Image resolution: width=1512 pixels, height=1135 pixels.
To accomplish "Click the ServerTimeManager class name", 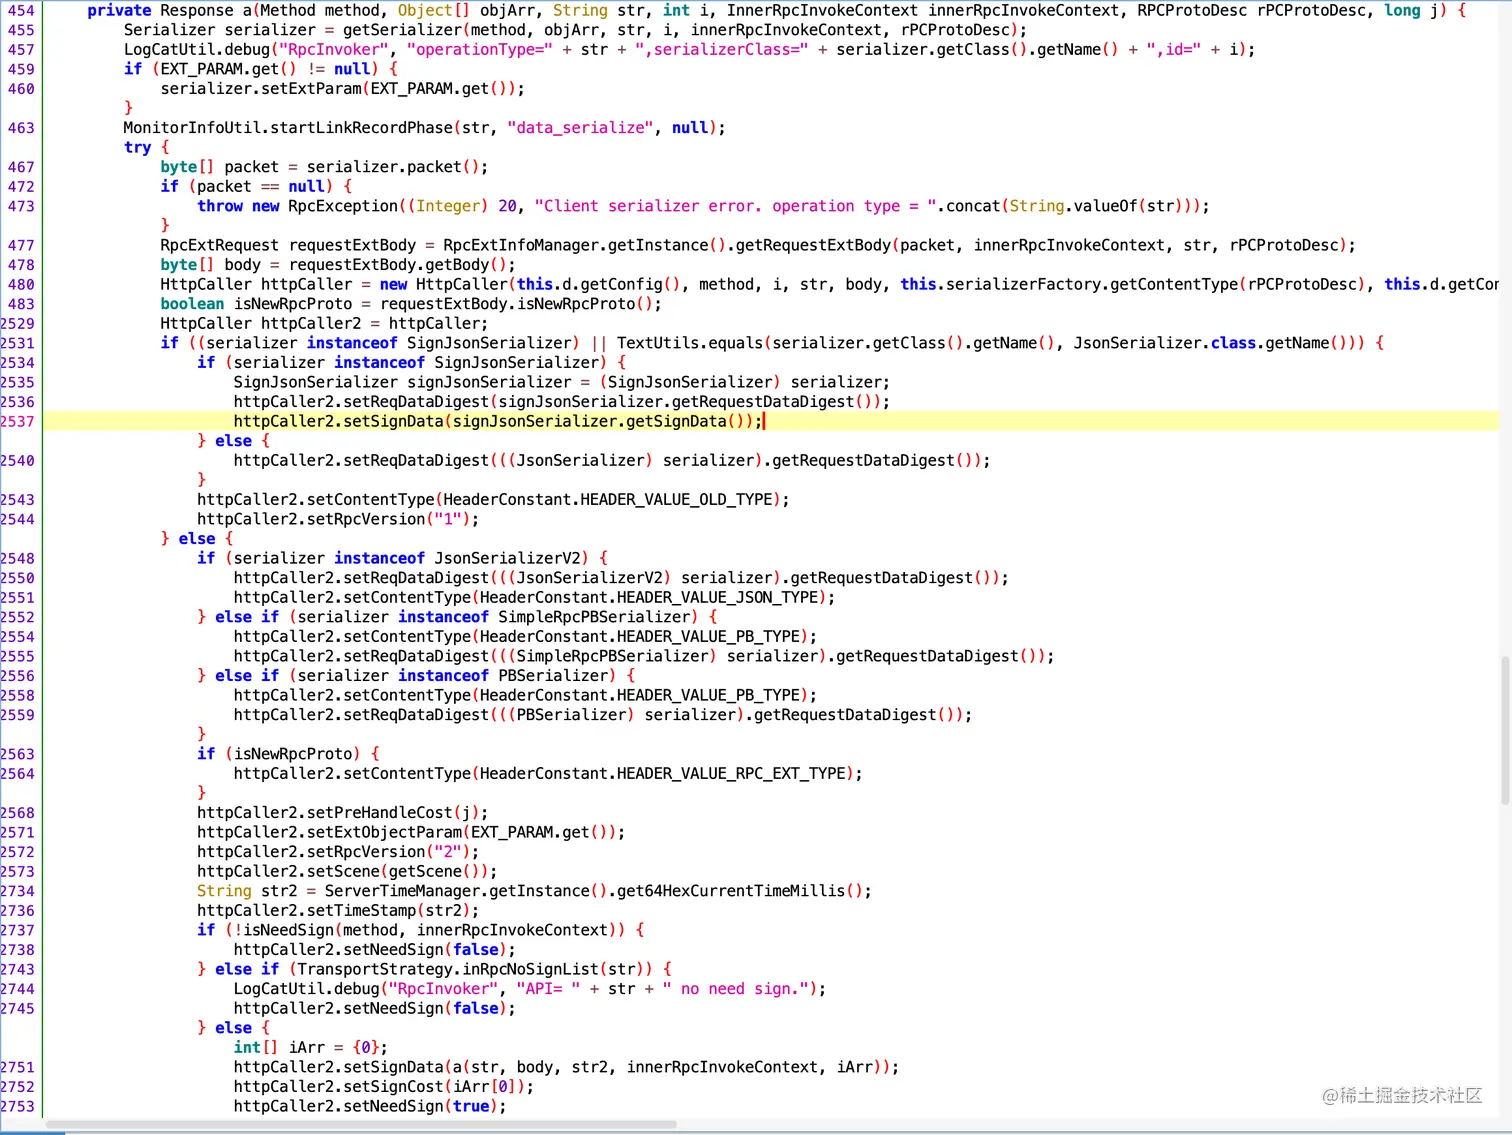I will coord(403,891).
